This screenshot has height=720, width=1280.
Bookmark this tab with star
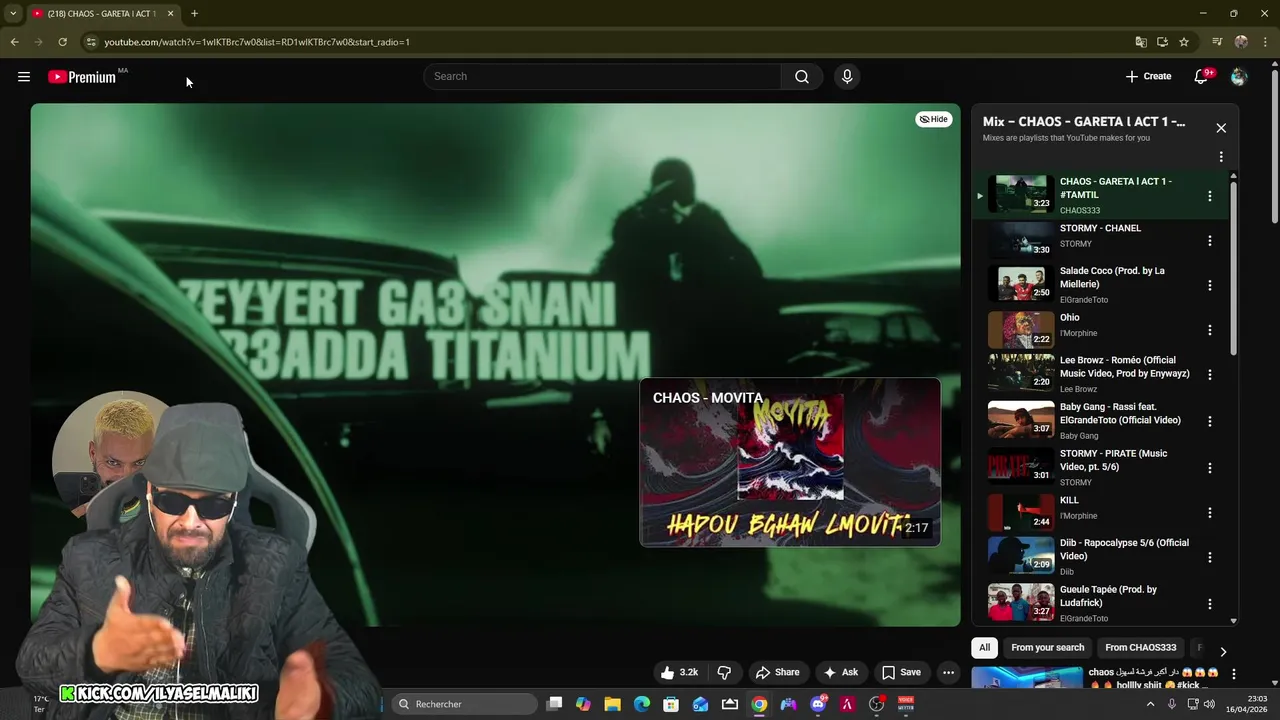[1184, 42]
